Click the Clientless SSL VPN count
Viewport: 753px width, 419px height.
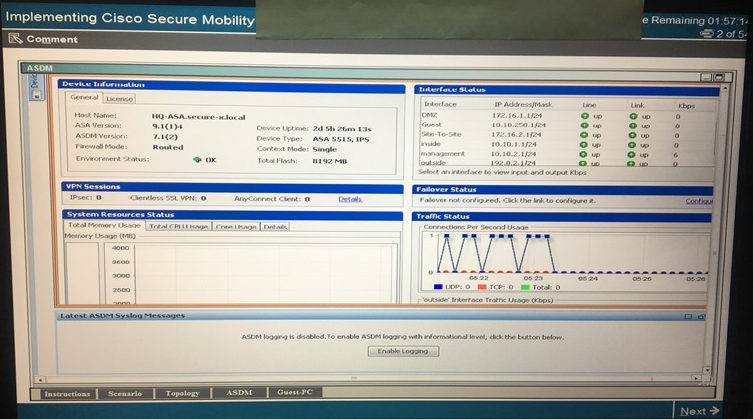pos(204,198)
